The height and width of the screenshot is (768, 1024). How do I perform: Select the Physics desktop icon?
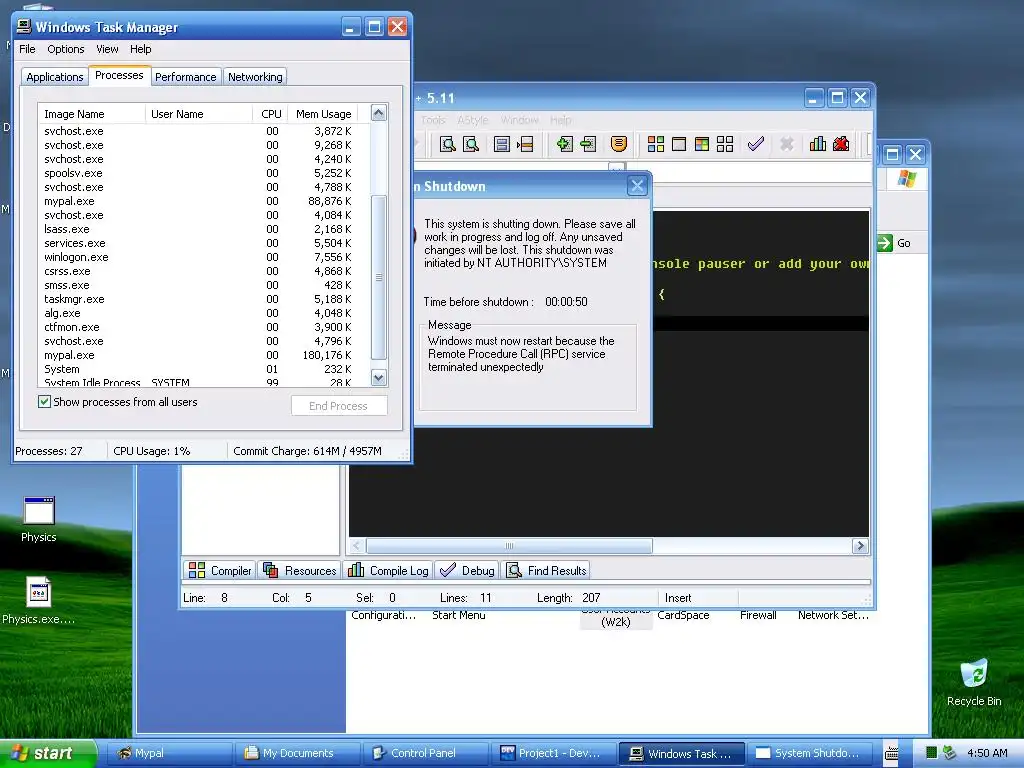39,520
